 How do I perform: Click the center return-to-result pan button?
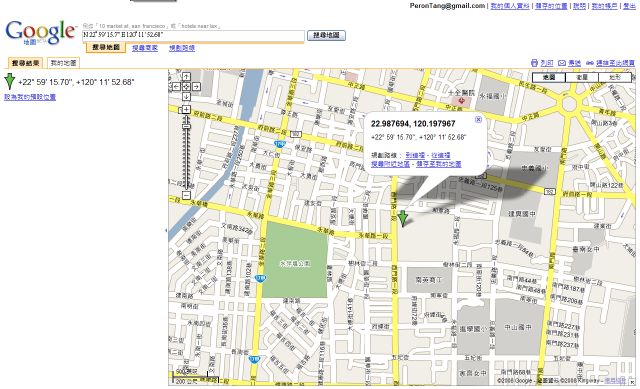186,87
